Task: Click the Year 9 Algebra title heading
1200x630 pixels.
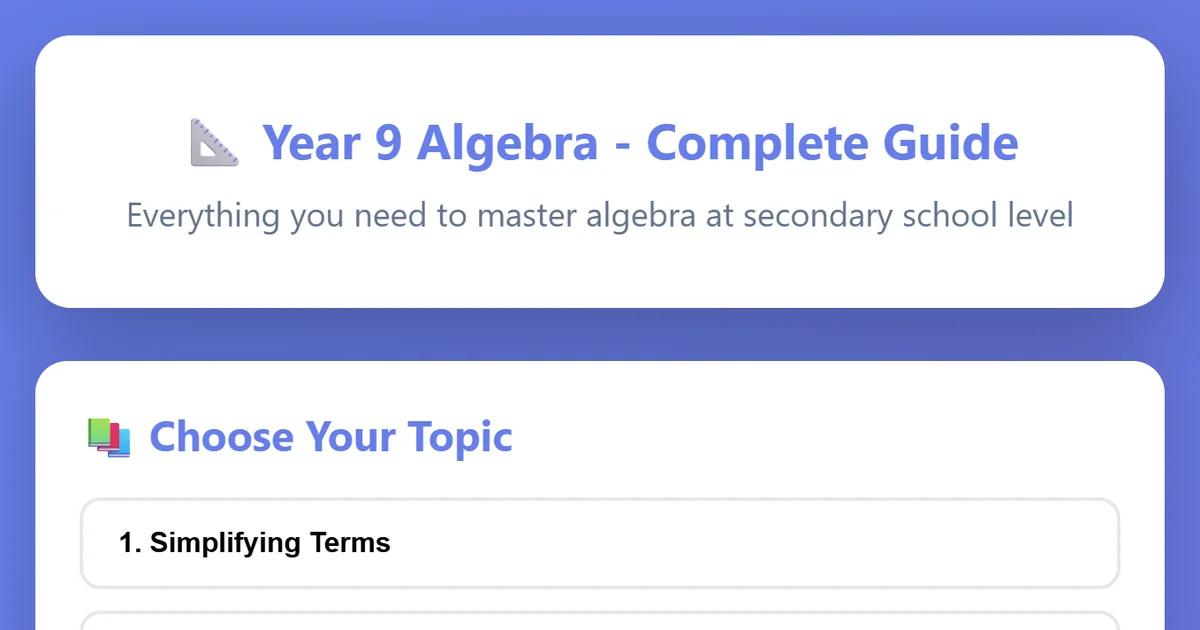Action: coord(640,143)
